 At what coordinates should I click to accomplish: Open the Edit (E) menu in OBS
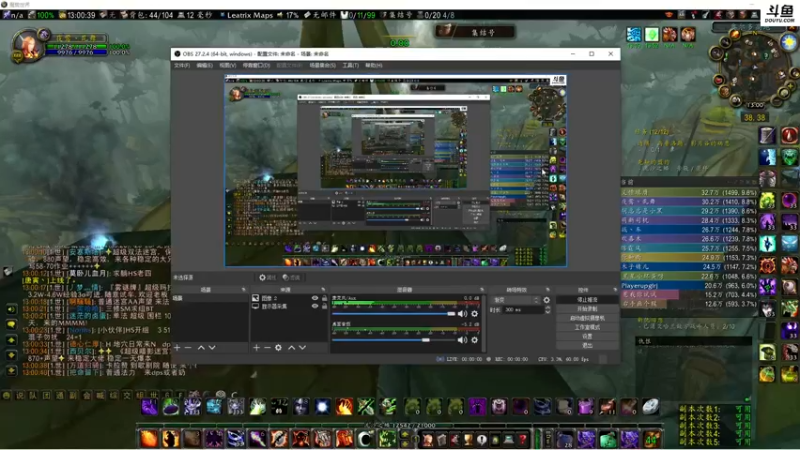click(x=205, y=65)
